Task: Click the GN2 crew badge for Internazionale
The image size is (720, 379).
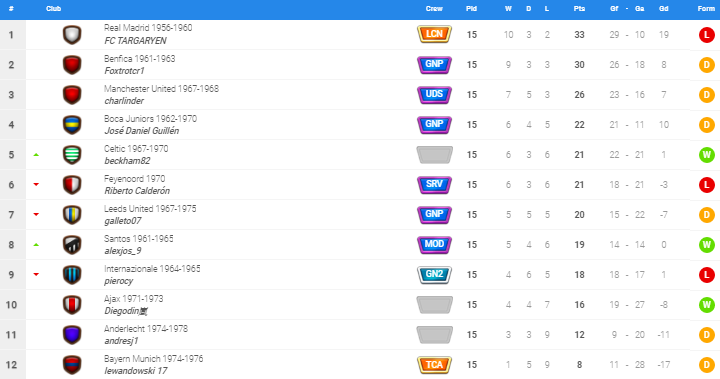Action: 434,275
